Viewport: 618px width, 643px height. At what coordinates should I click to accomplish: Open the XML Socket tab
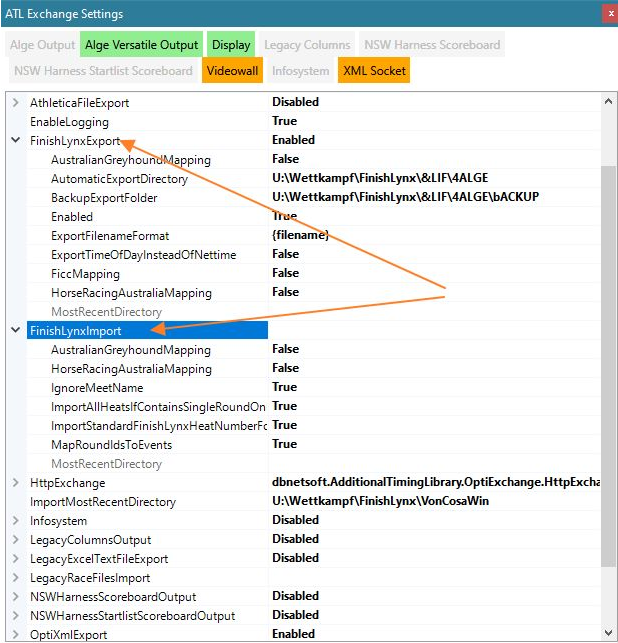[x=372, y=71]
